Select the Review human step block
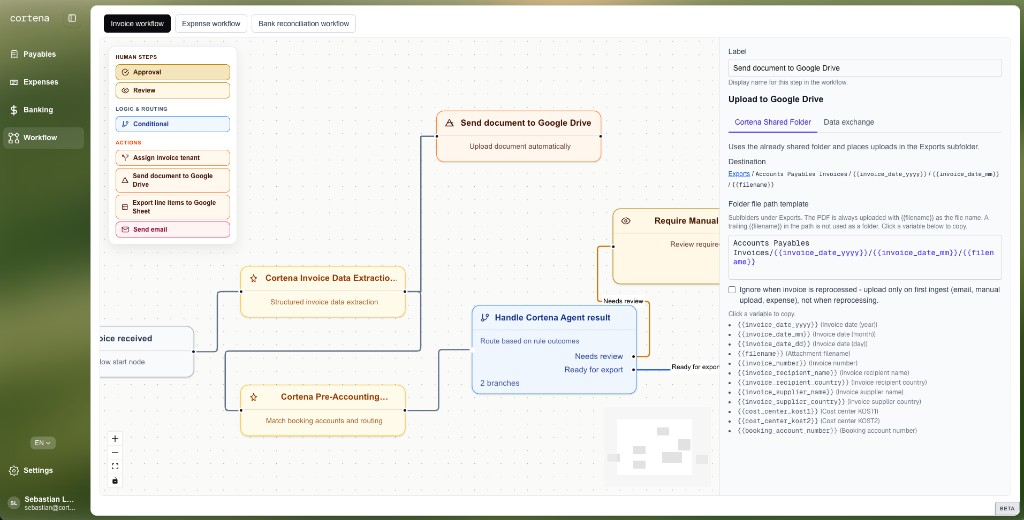 (x=172, y=91)
